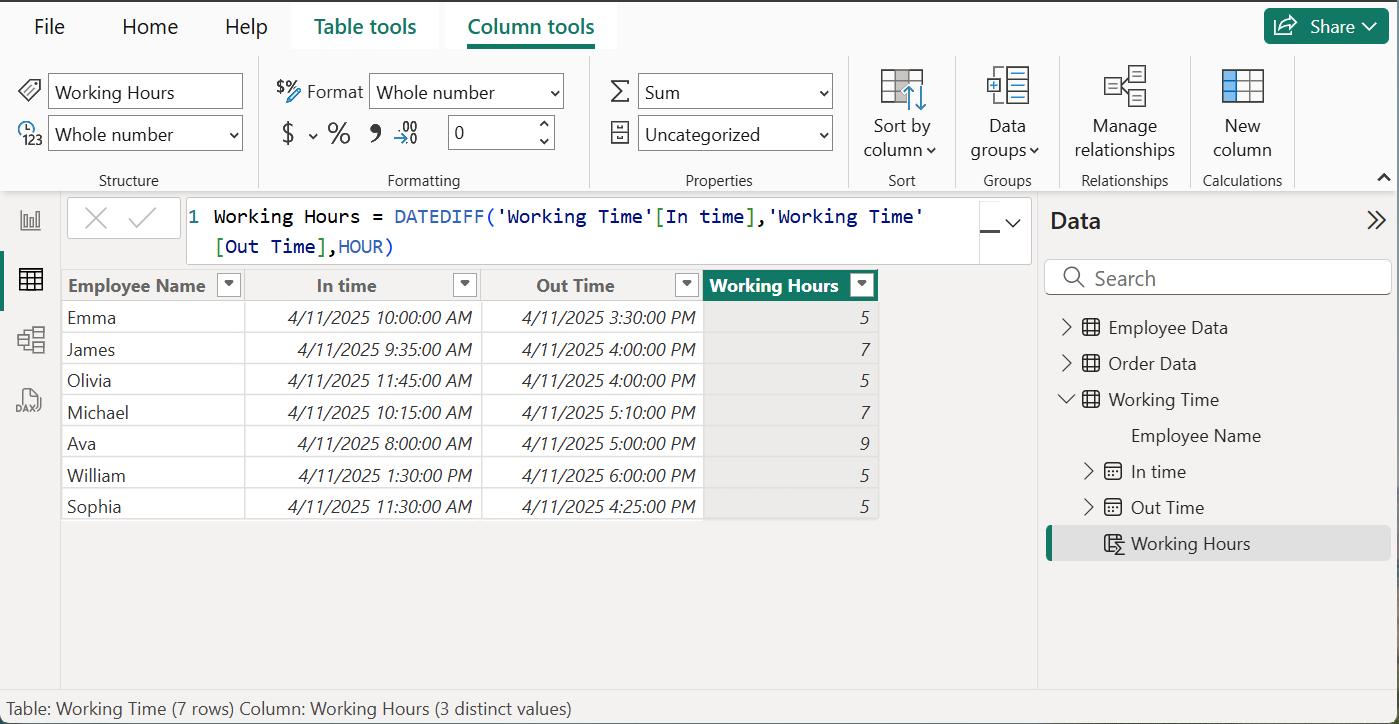Open Employee Name column filter dropdown

[229, 285]
